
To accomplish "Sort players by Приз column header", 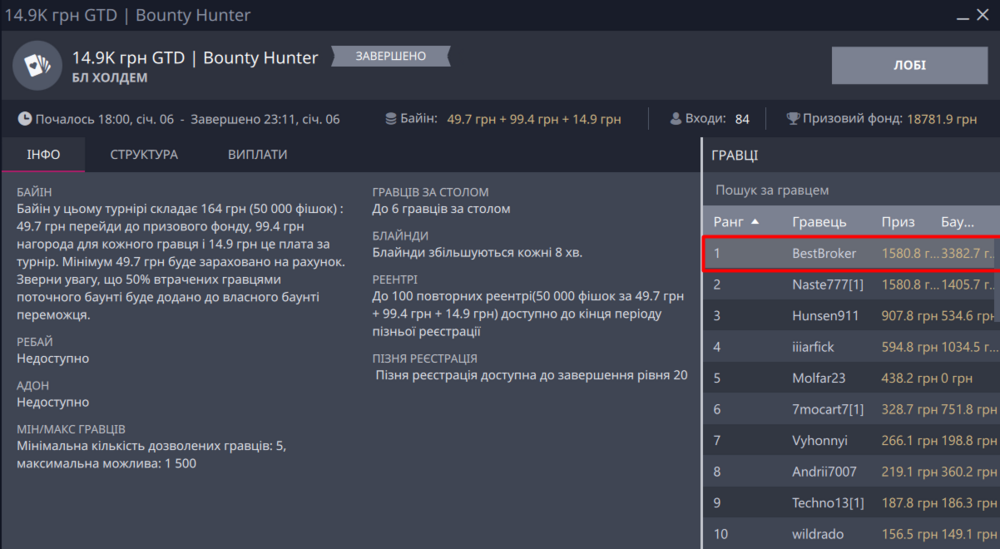I will click(x=897, y=221).
